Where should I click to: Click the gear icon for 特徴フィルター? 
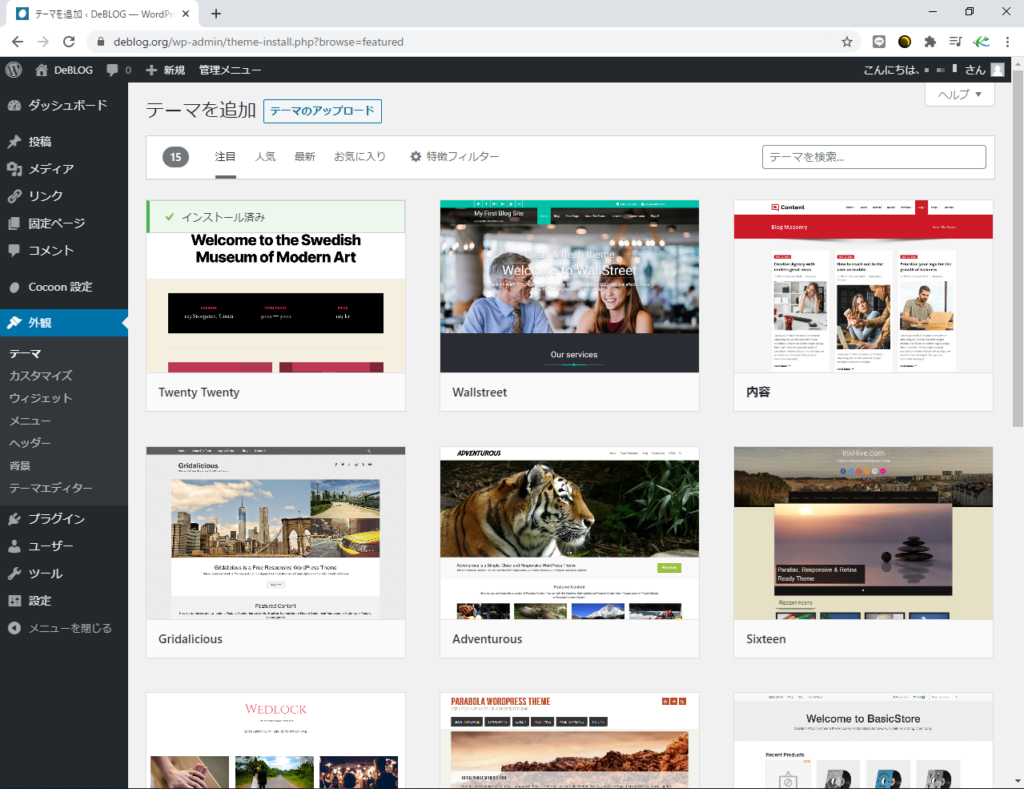pos(415,157)
